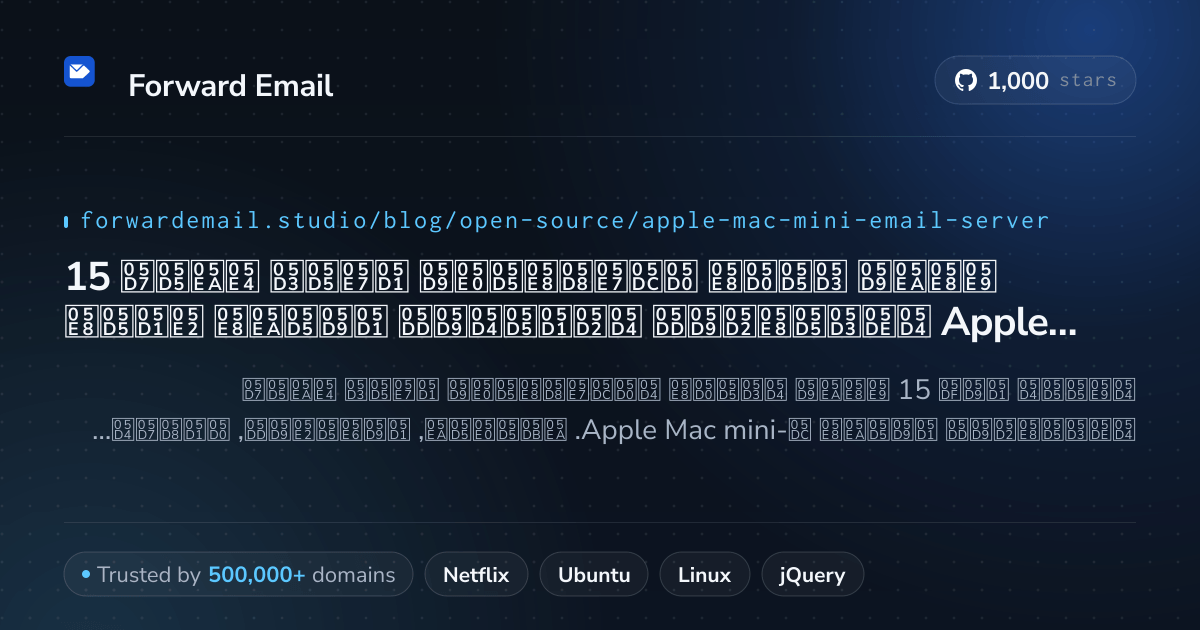Click the small blue bar before the URL
This screenshot has width=1200, height=630.
tap(66, 221)
